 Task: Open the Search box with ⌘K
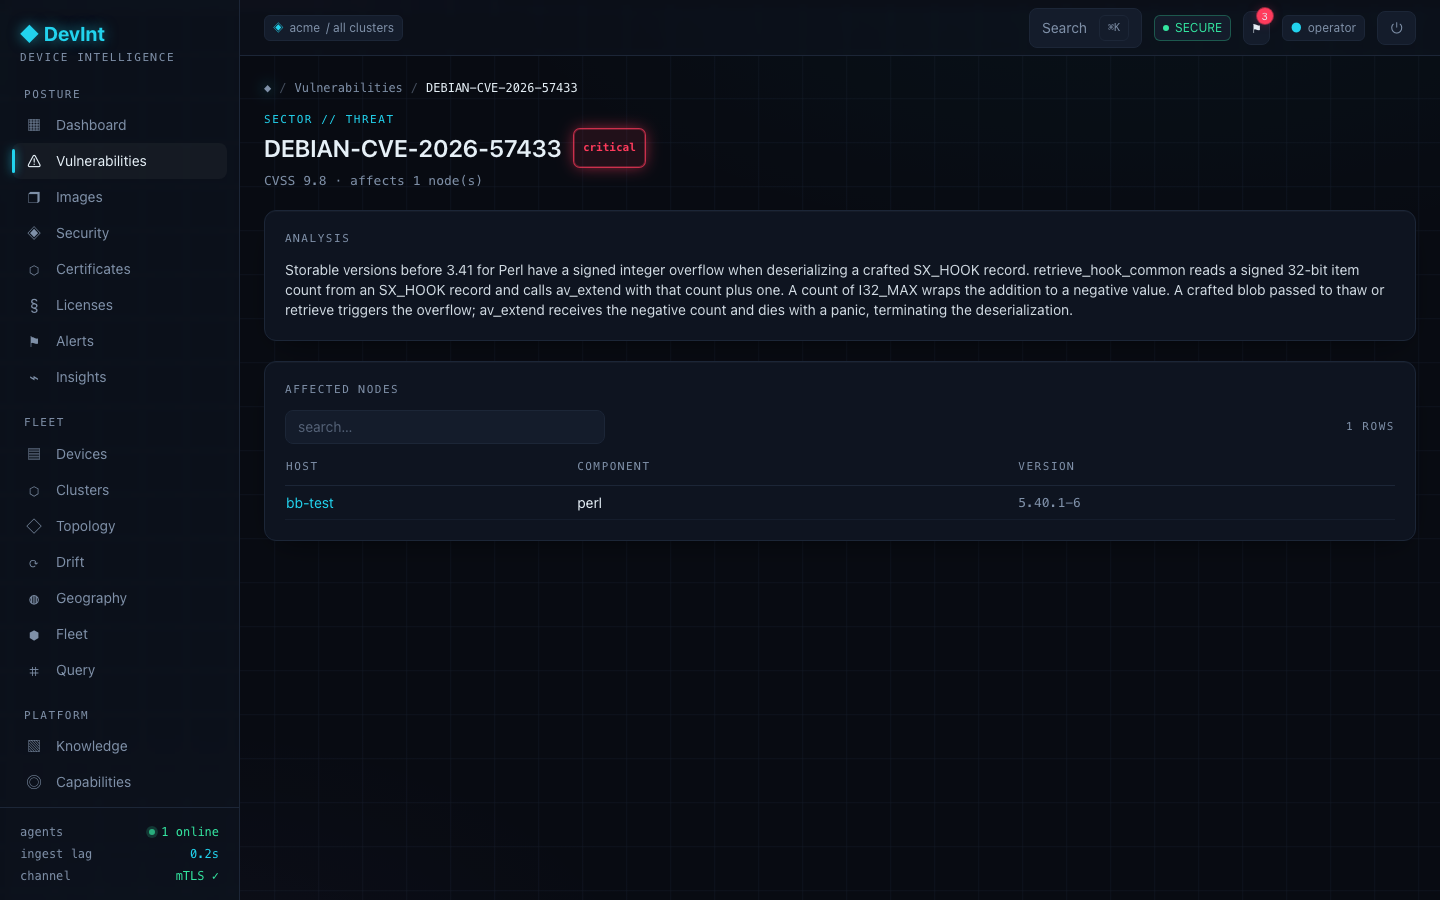click(x=1085, y=28)
